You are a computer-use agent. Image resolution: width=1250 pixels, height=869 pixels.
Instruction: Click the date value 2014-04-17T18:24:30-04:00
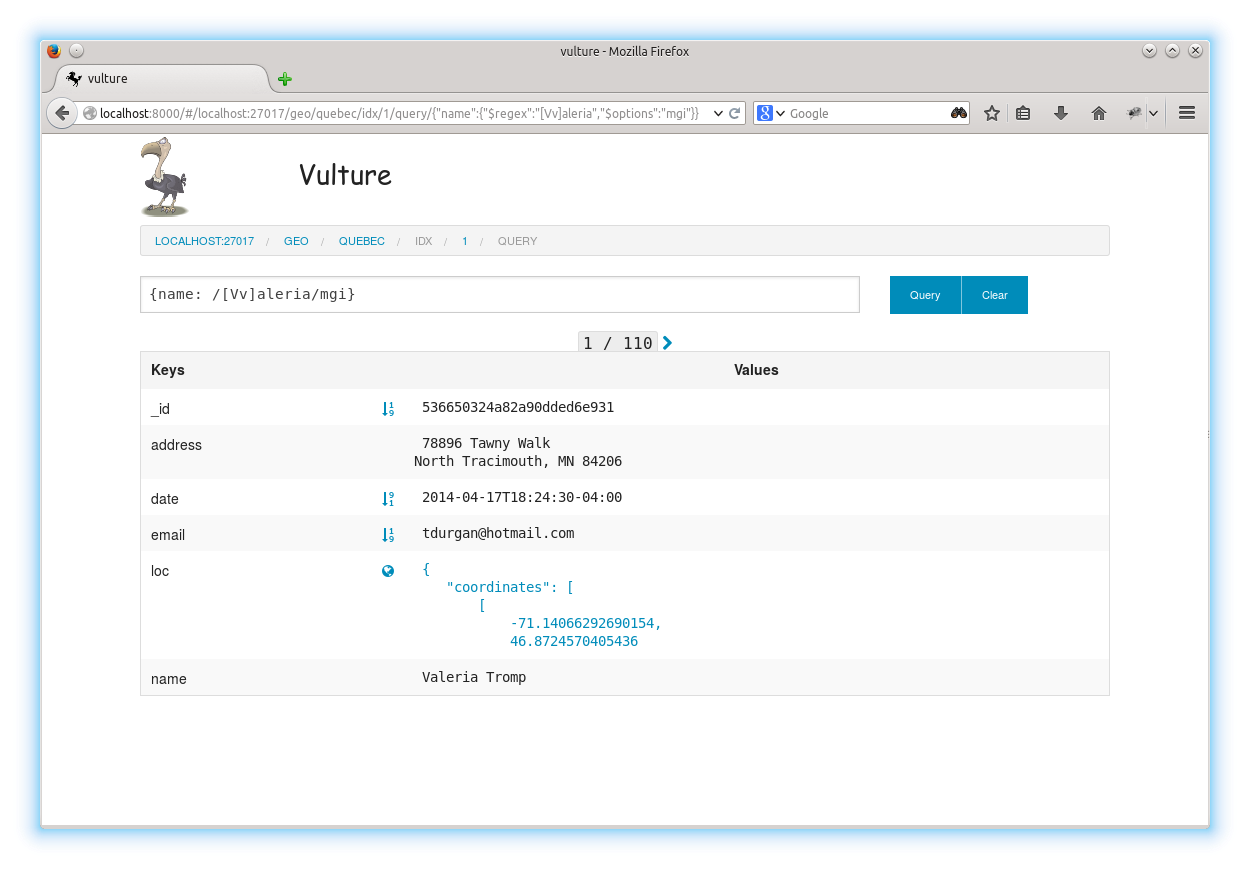coord(522,497)
